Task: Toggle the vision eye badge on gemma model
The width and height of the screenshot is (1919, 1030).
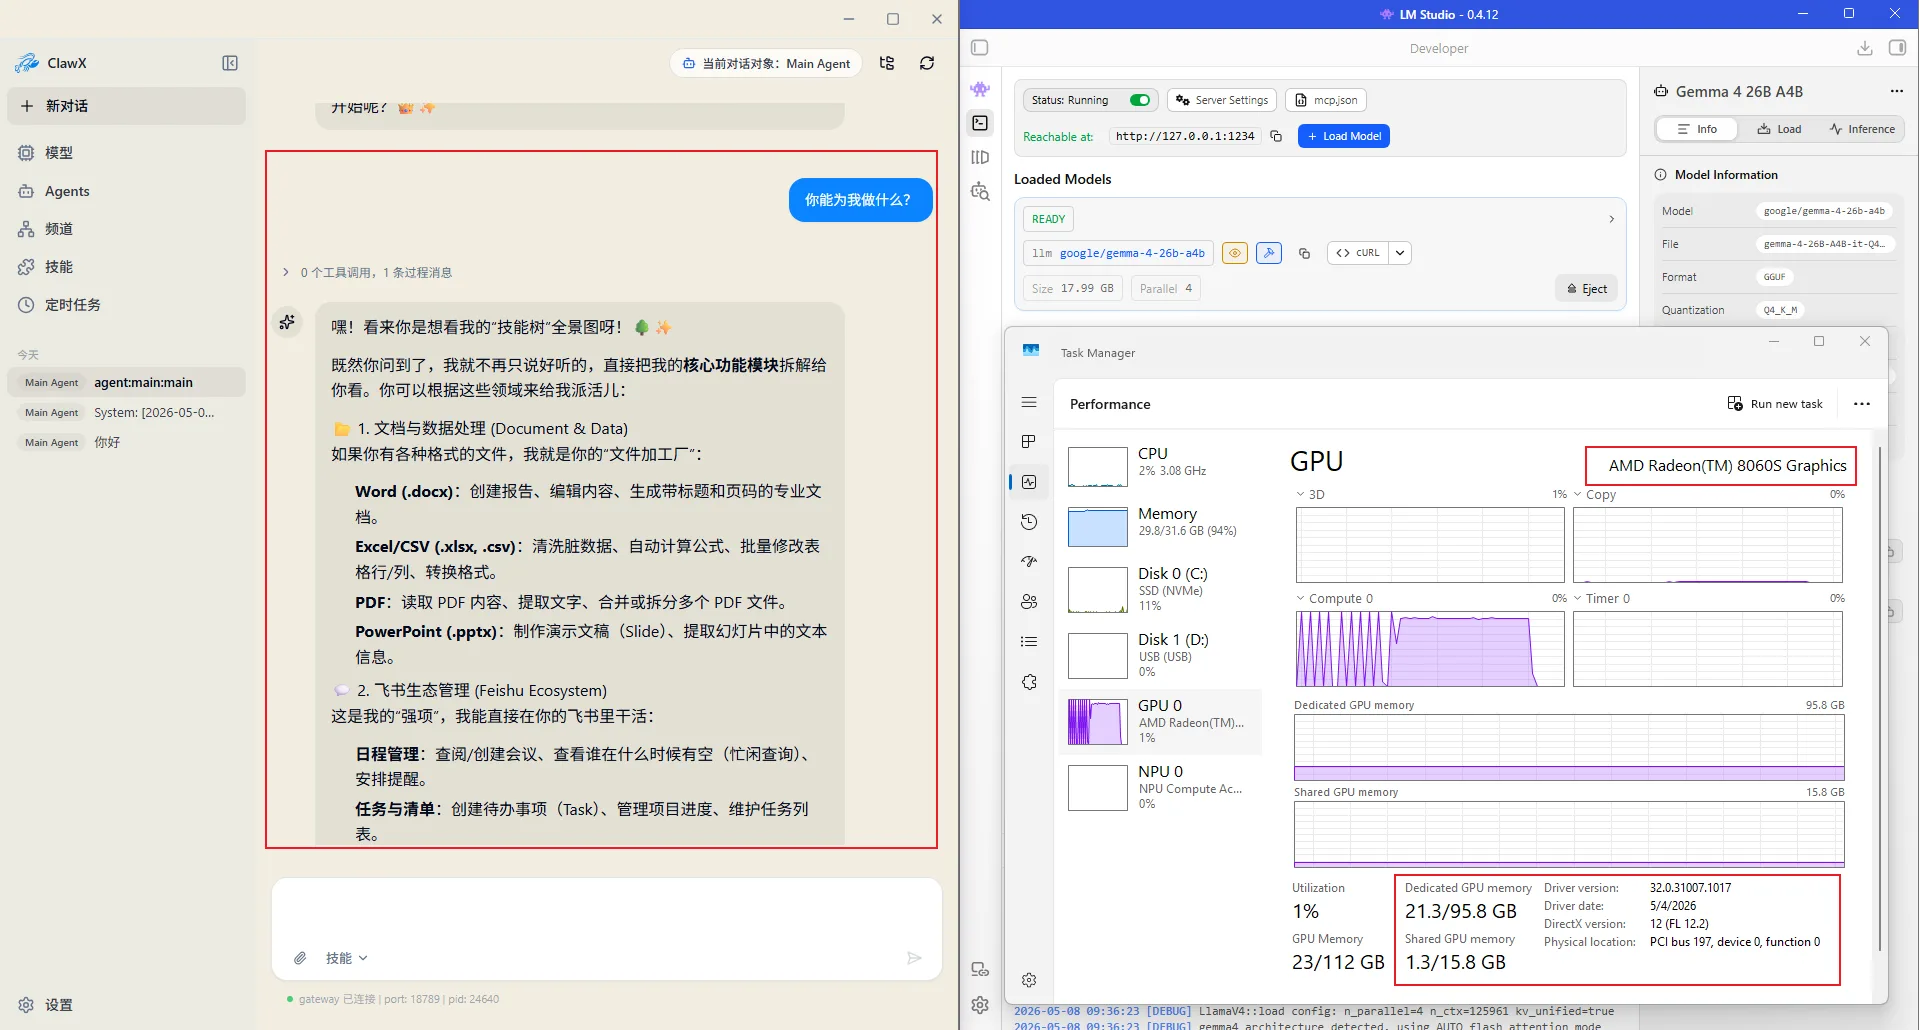Action: pos(1235,253)
